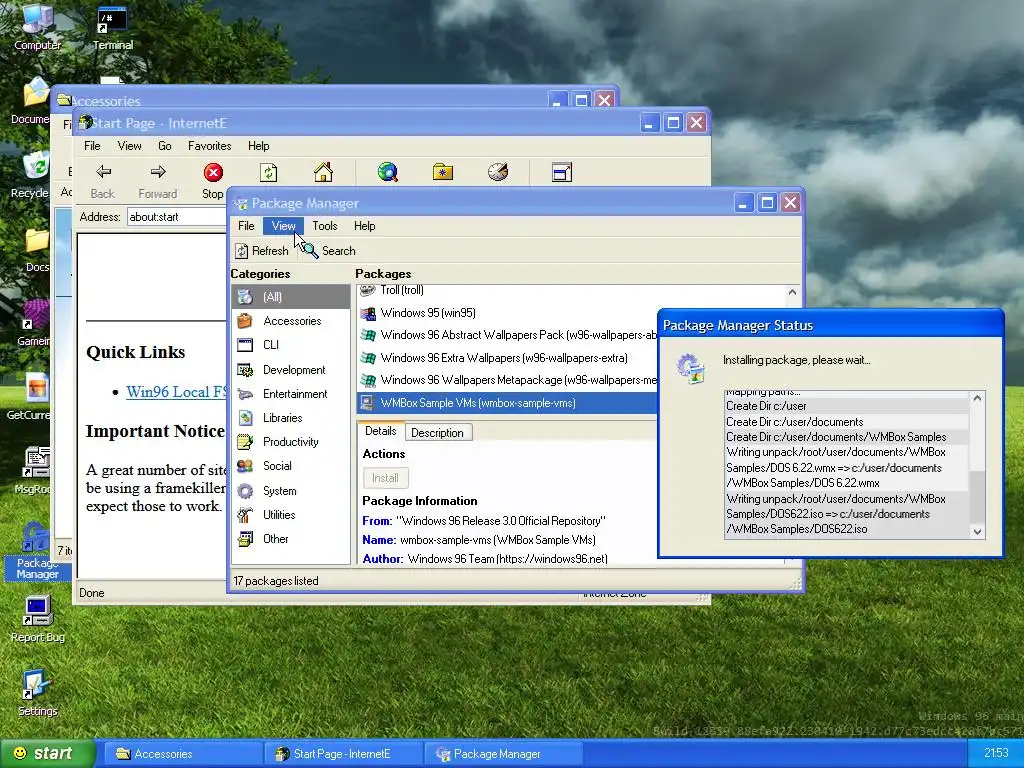Maximize the Package Manager window
This screenshot has width=1024, height=768.
767,203
